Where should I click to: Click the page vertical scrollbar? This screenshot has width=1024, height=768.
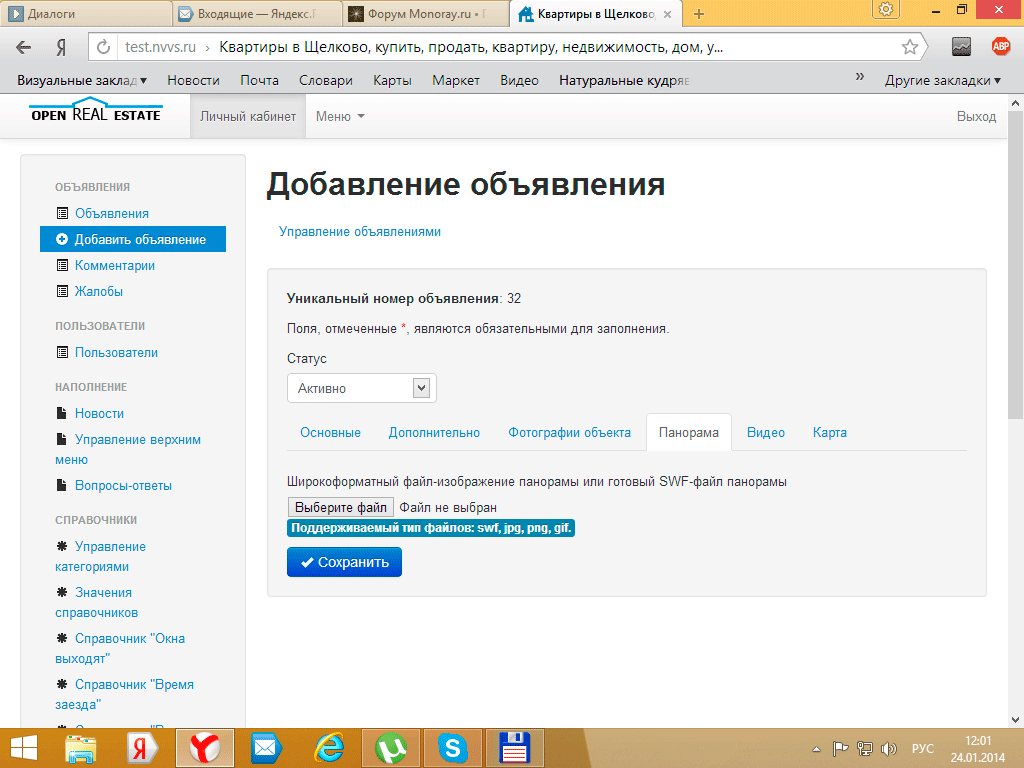coord(1015,260)
